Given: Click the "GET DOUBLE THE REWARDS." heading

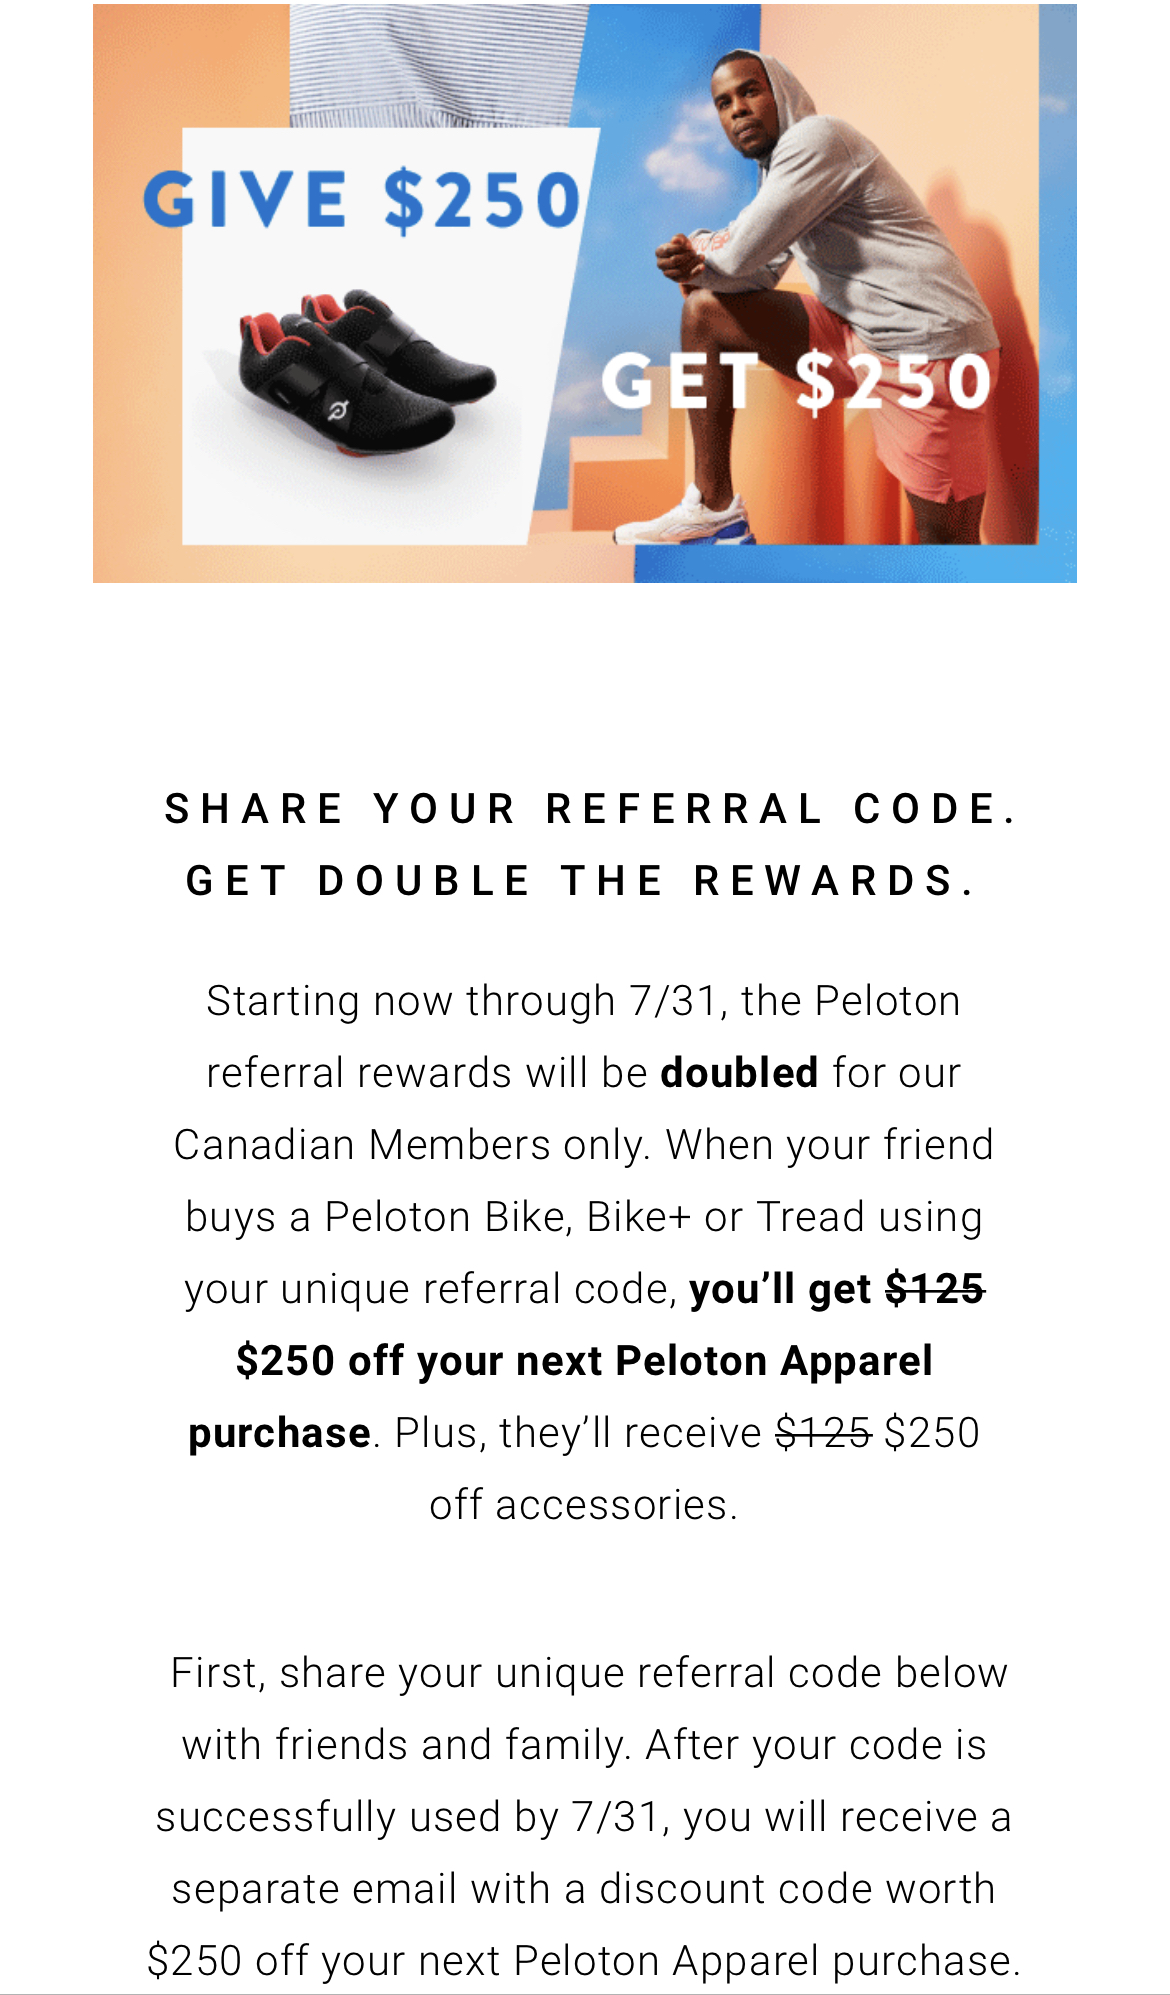Looking at the screenshot, I should (582, 881).
